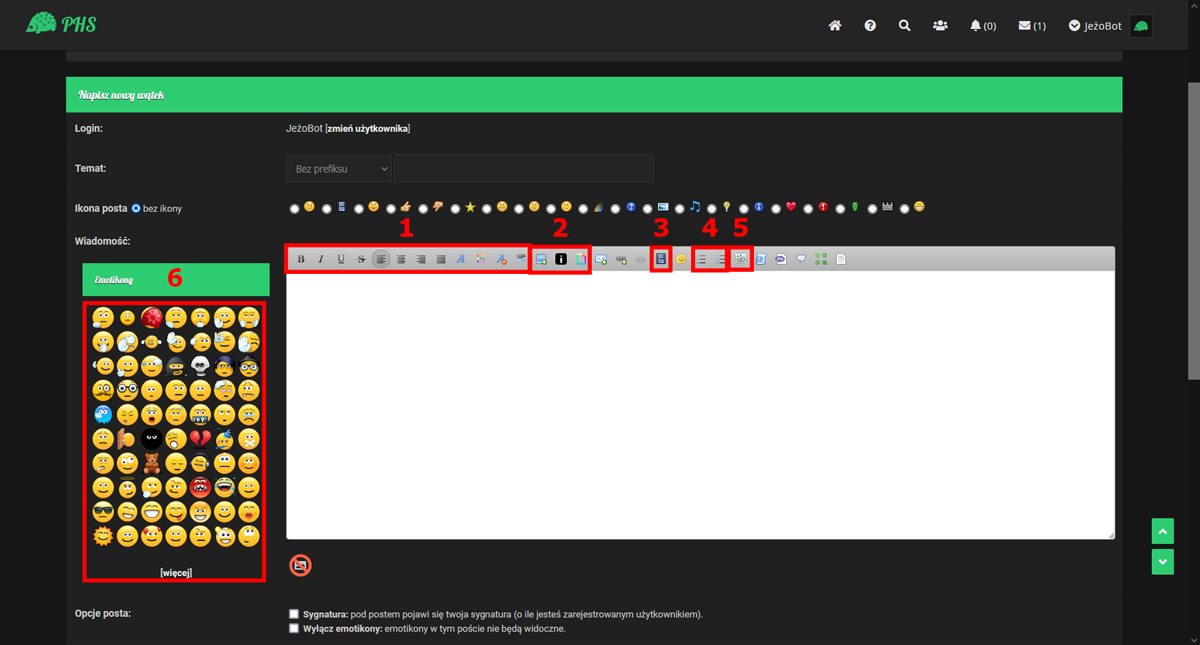This screenshot has width=1200, height=645.
Task: Click the colorful page toolbar icon
Action: coord(581,259)
